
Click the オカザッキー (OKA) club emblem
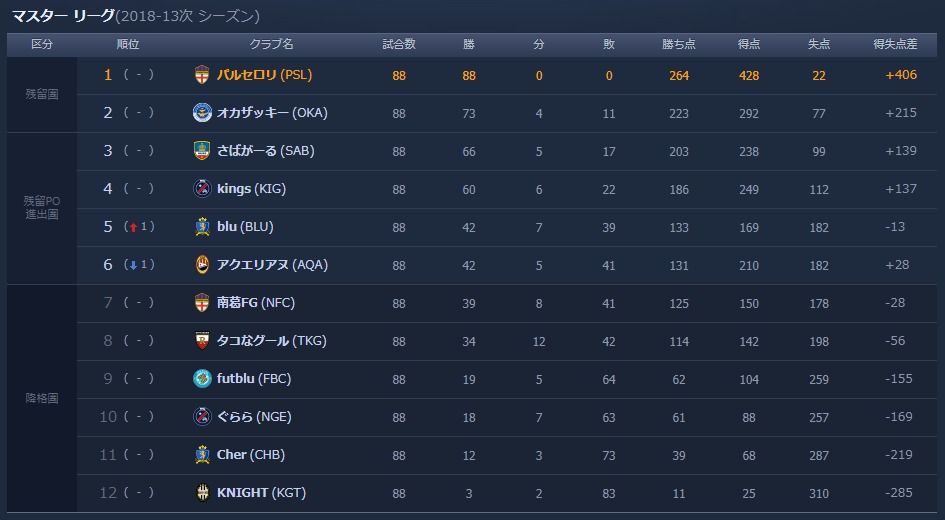[x=202, y=113]
